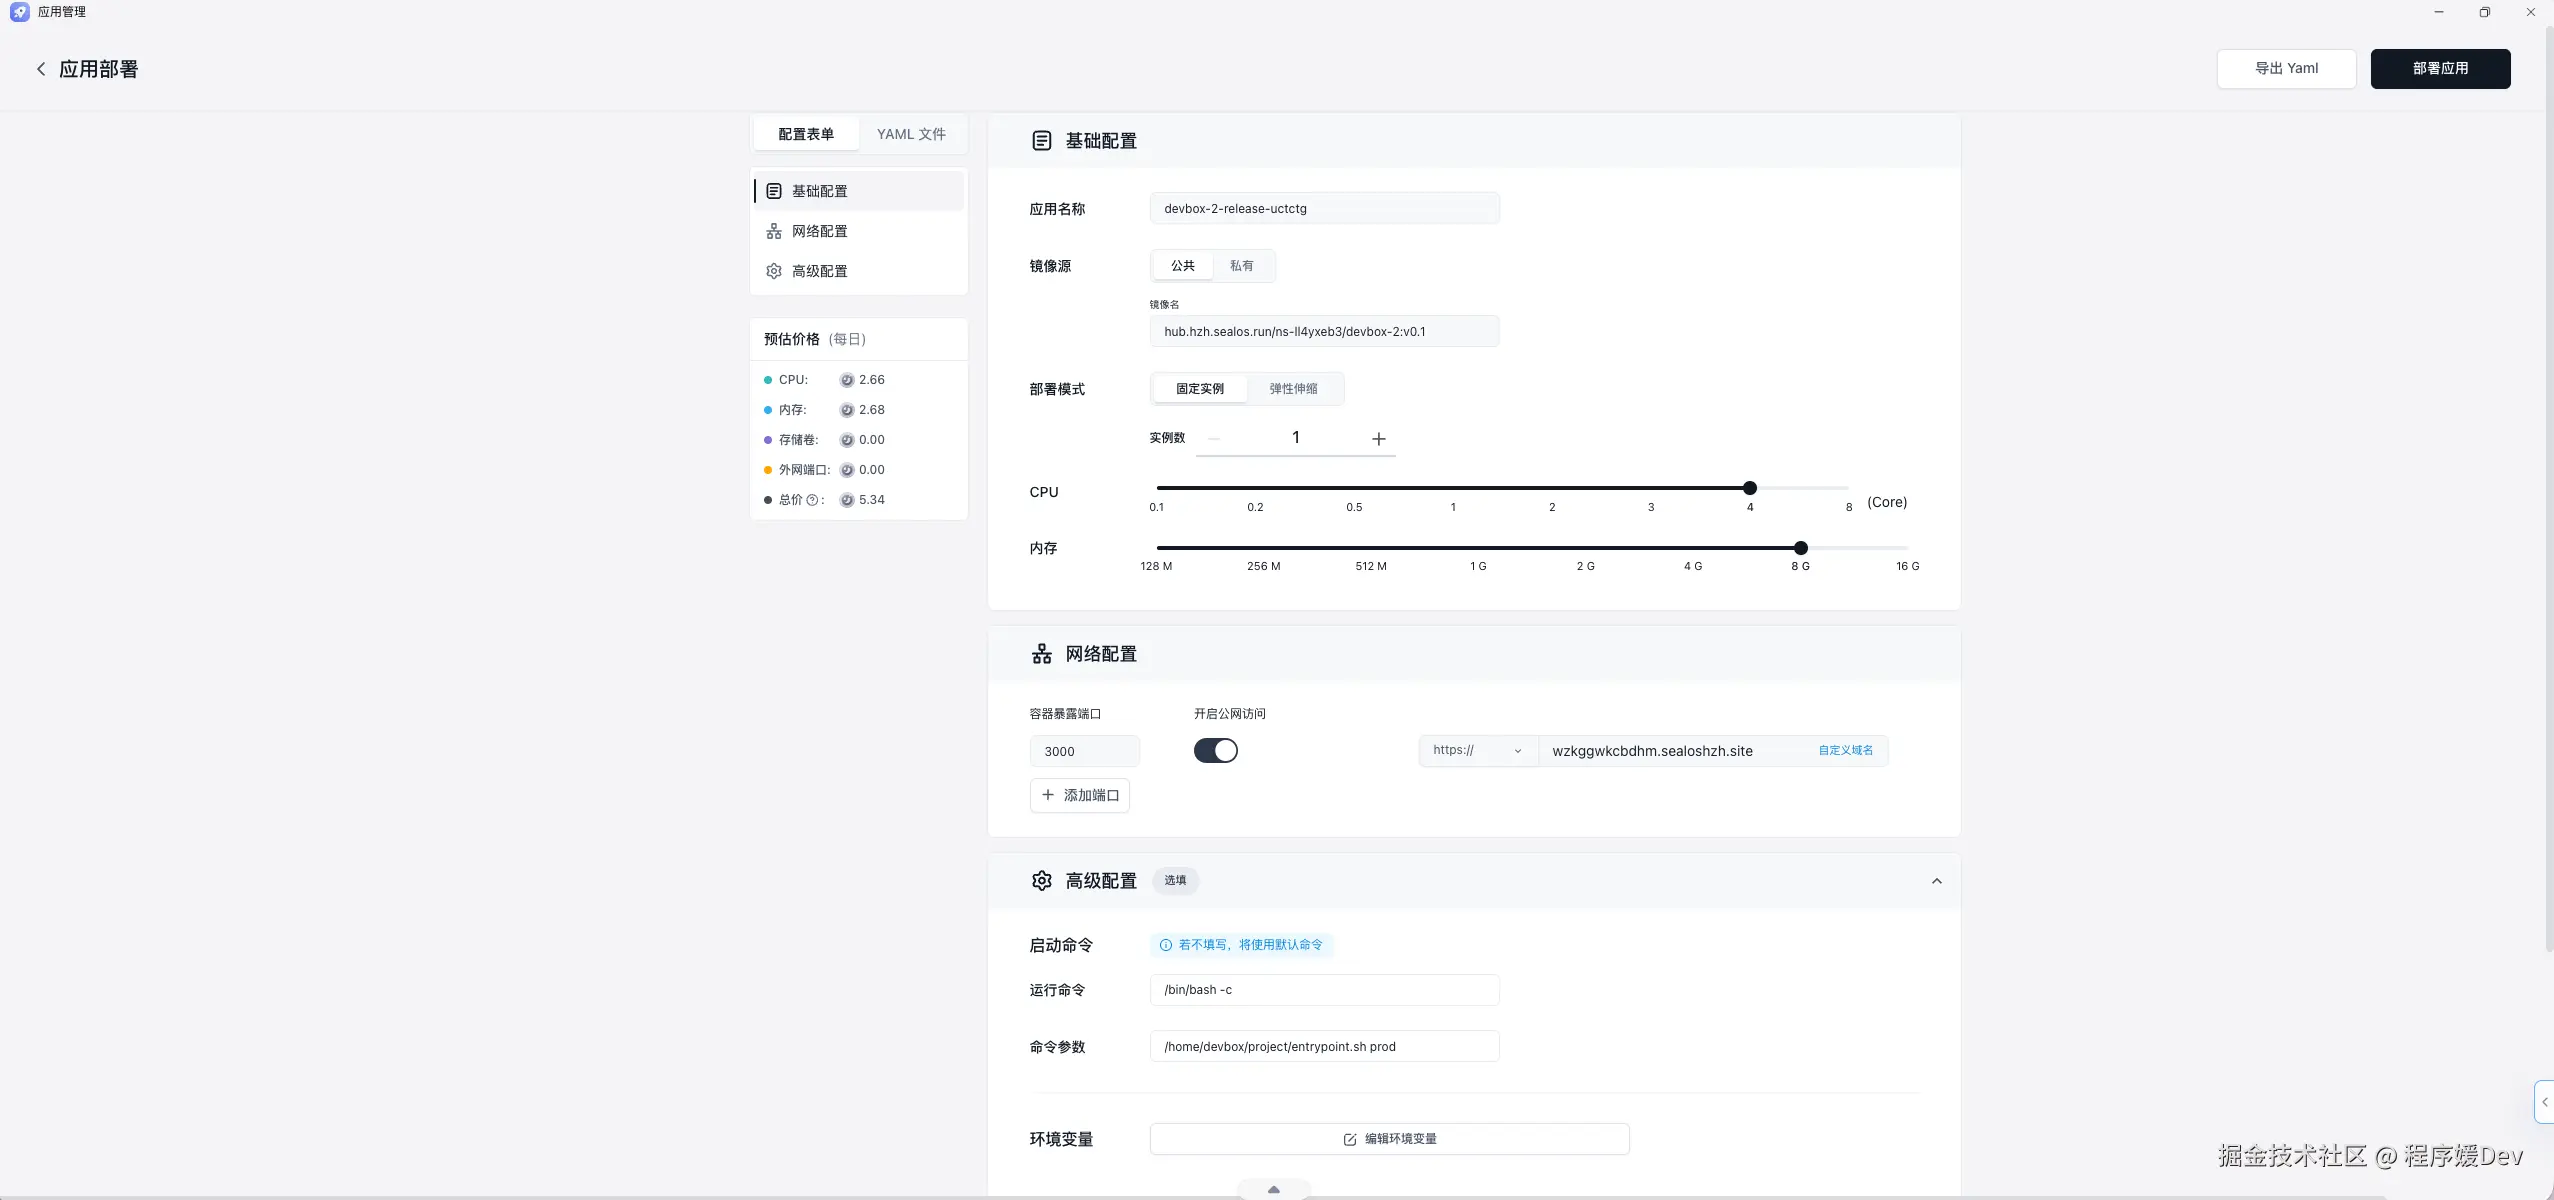Image resolution: width=2554 pixels, height=1200 pixels.
Task: Click the bottom up-arrow collapse handle
Action: coord(1273,1189)
